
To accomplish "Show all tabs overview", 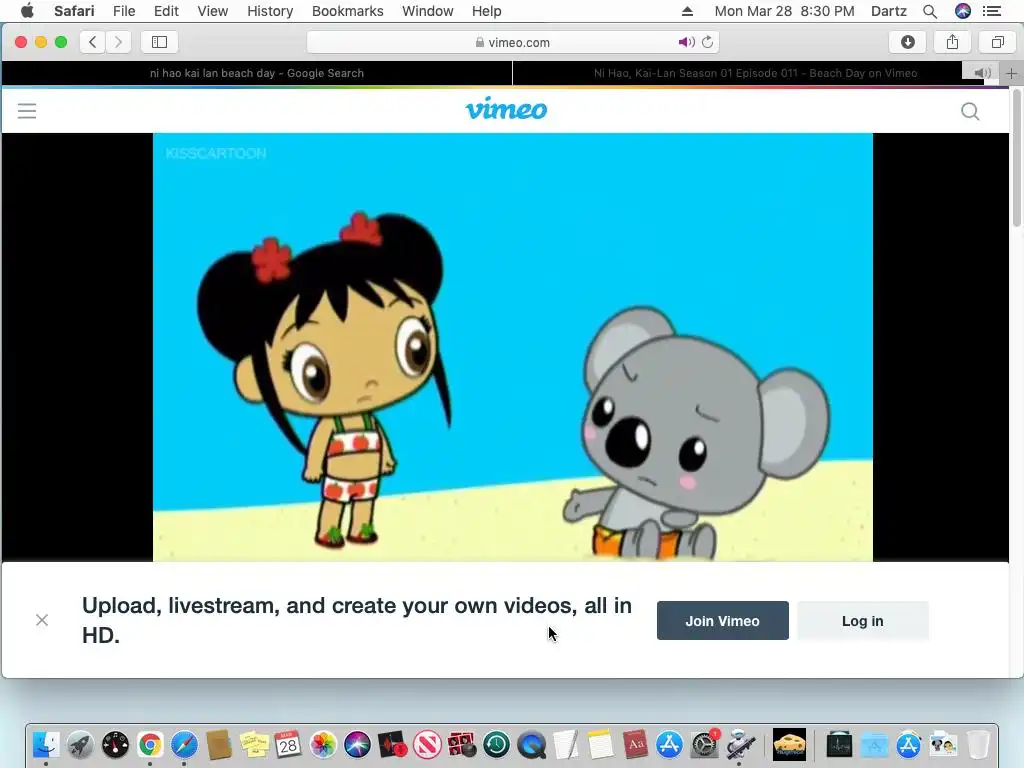I will (997, 42).
